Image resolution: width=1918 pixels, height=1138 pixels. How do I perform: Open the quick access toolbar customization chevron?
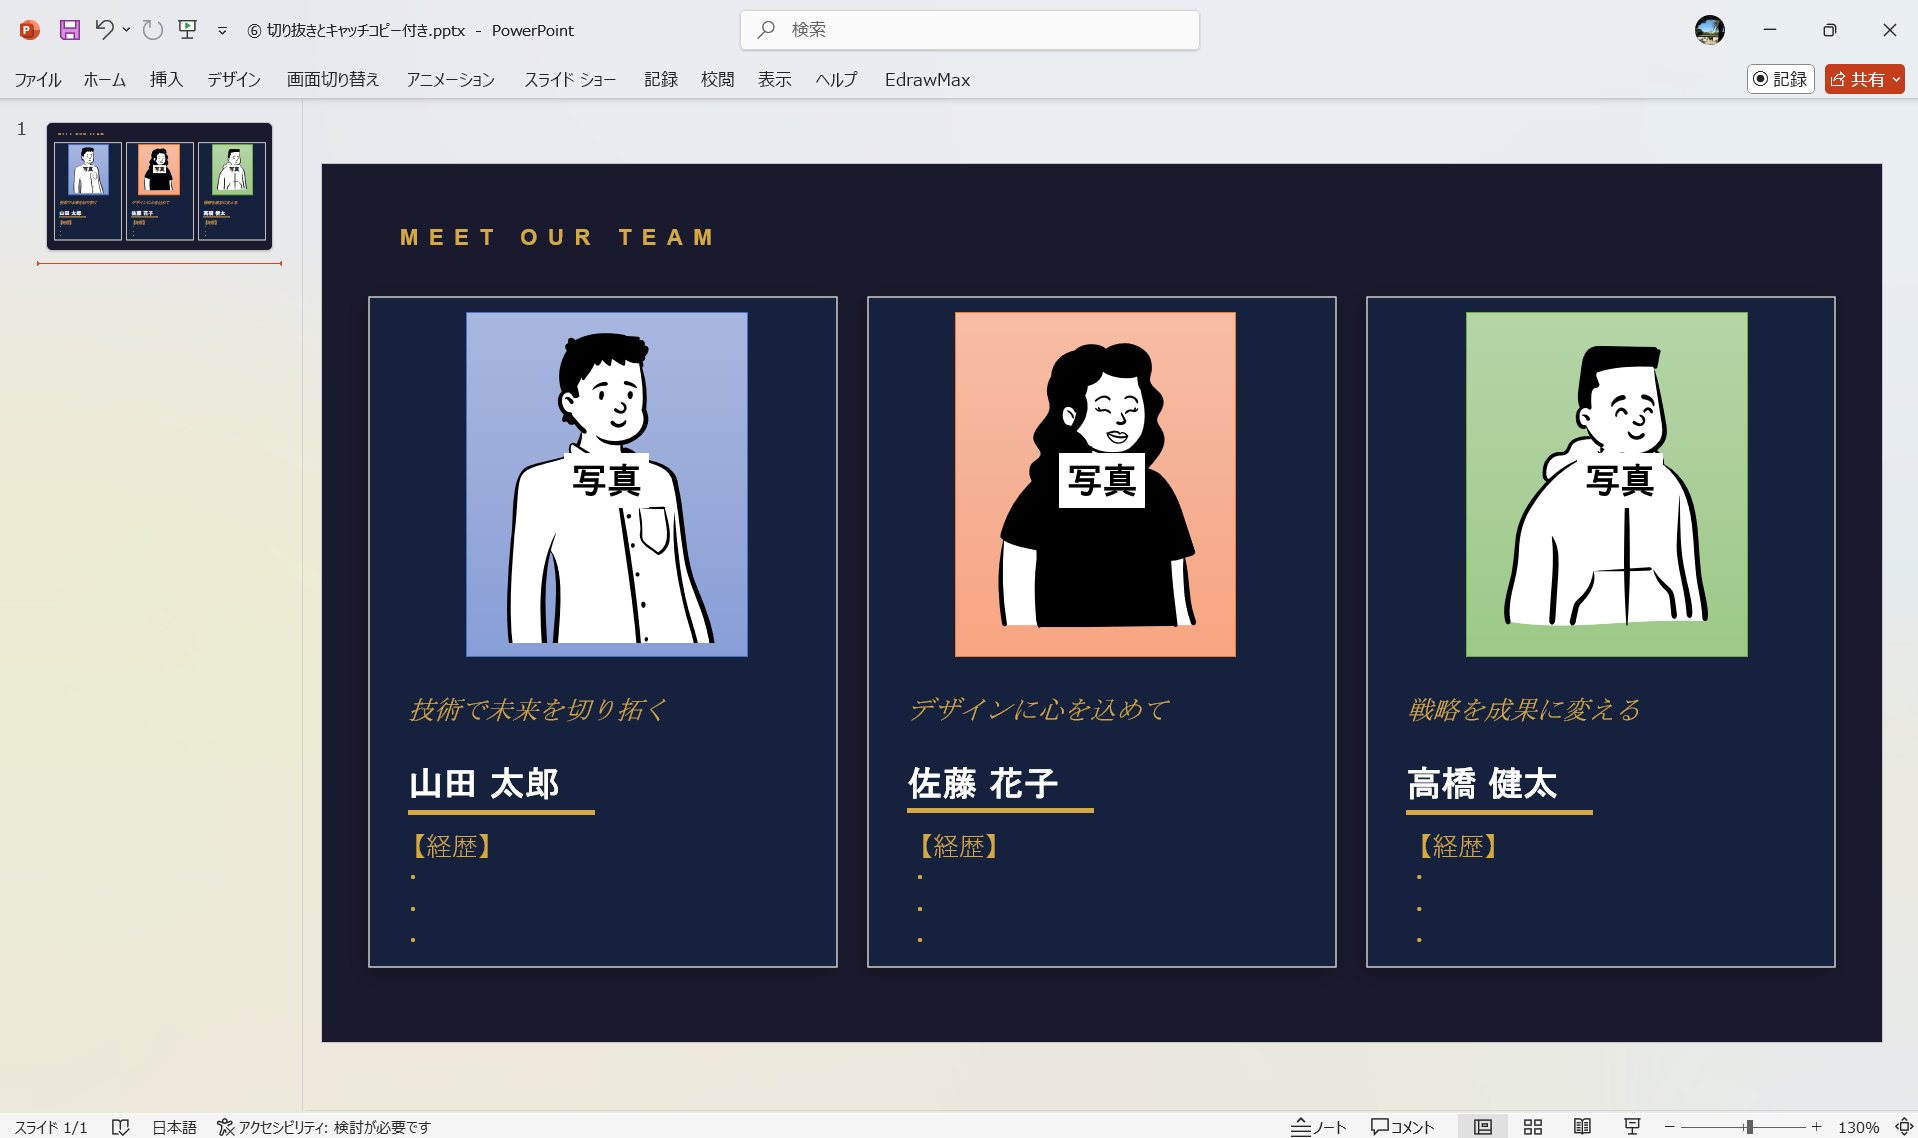click(222, 31)
